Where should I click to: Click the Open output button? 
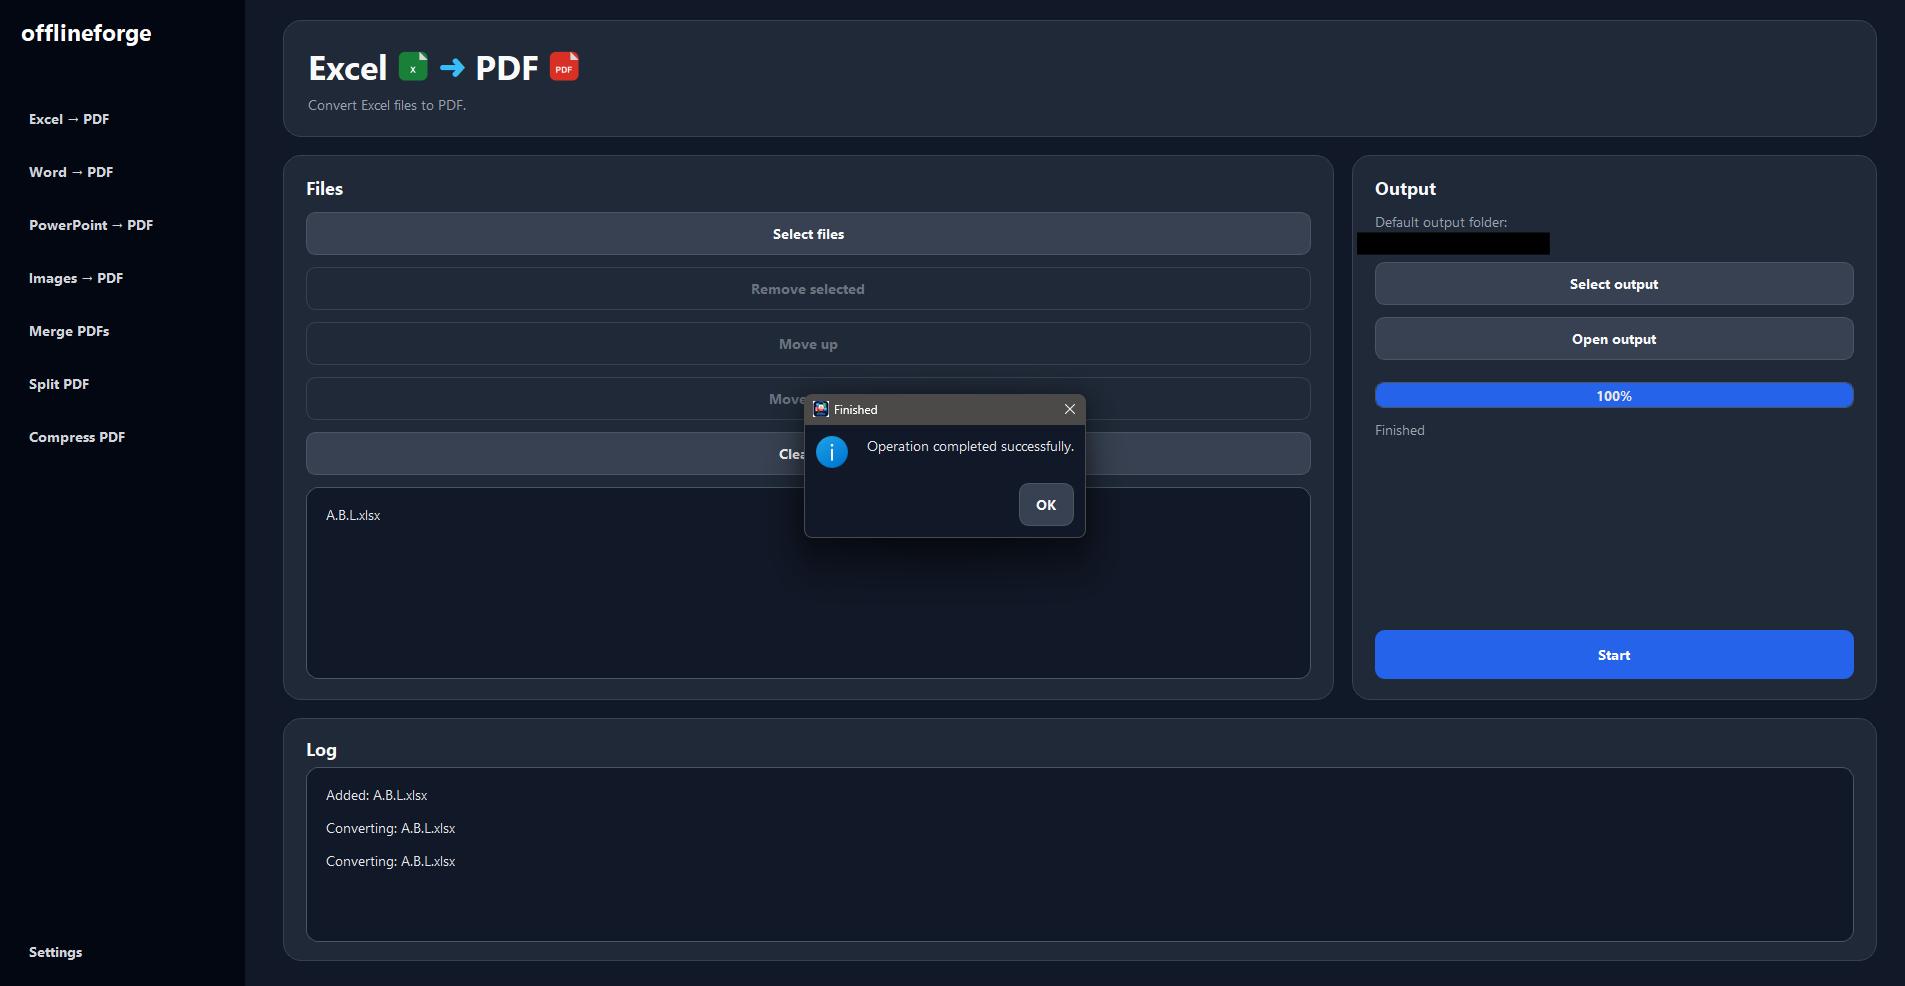coord(1614,339)
